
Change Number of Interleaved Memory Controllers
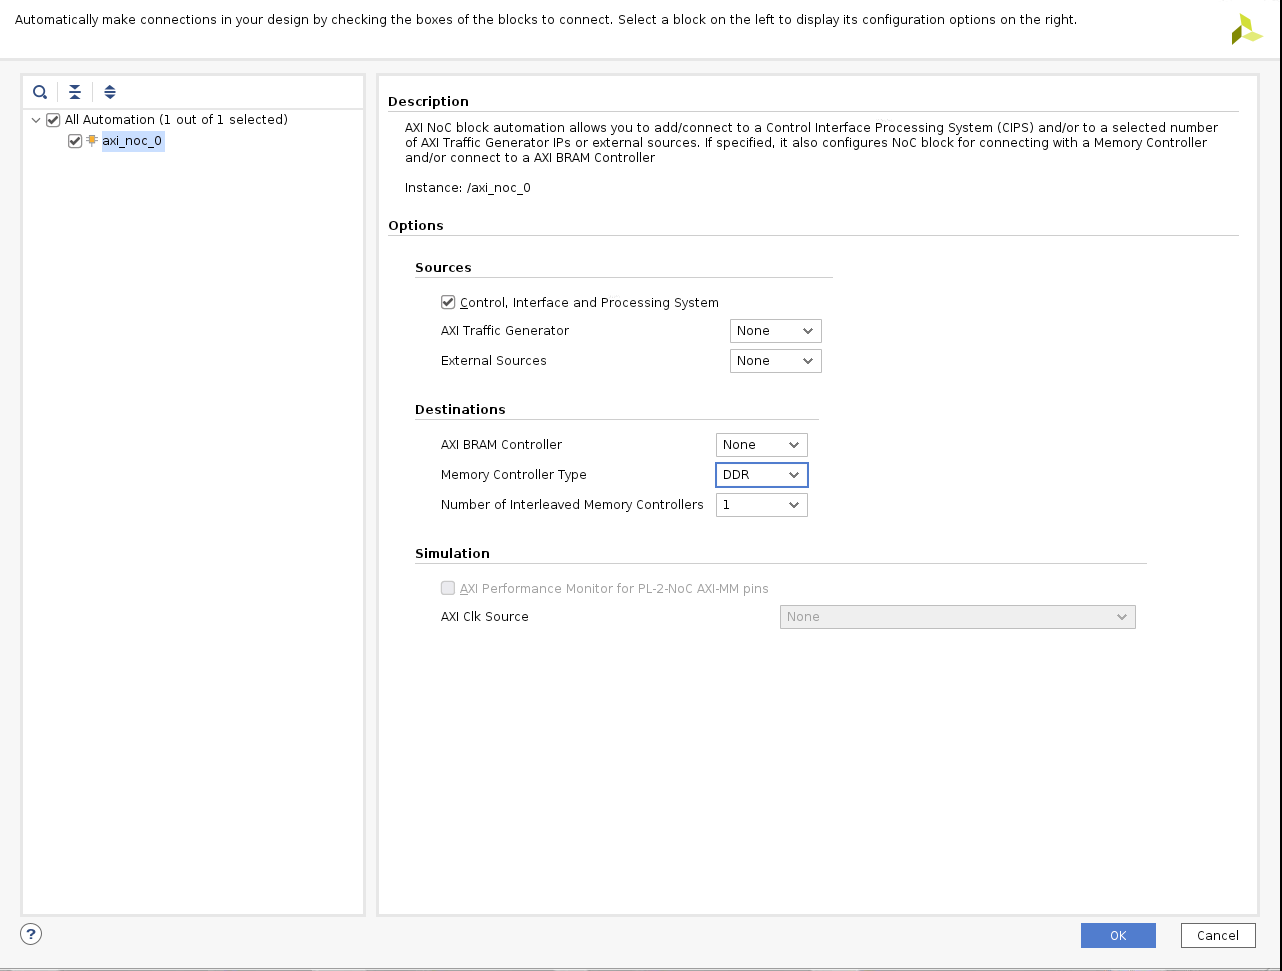point(761,505)
